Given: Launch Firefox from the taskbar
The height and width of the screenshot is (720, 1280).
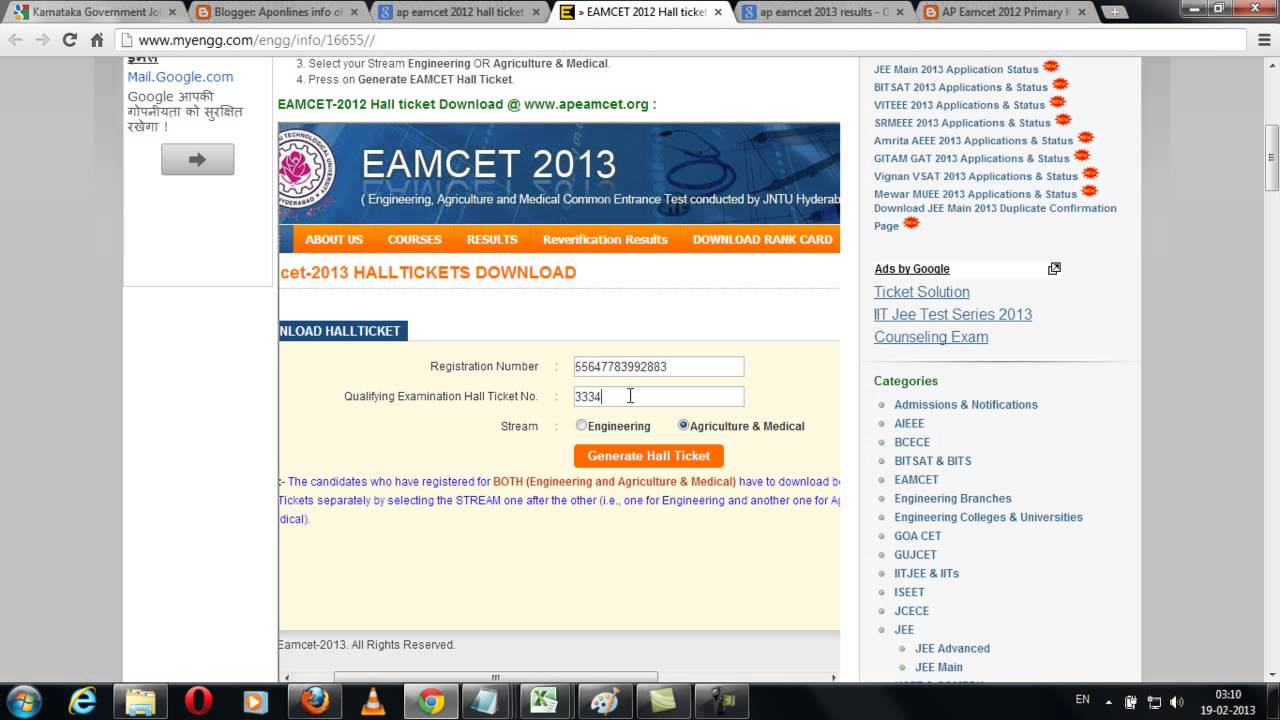Looking at the screenshot, I should tap(314, 701).
